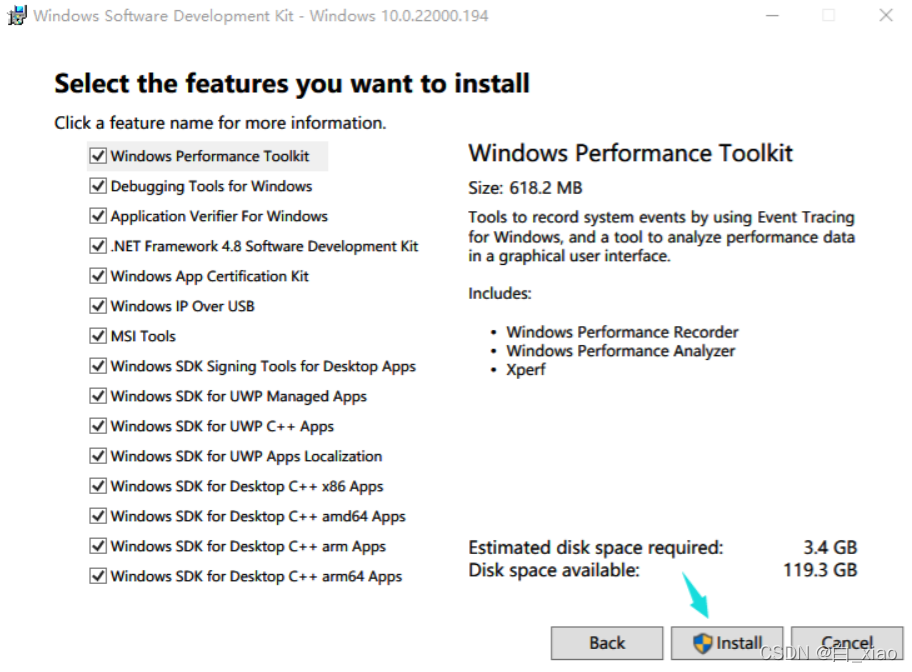This screenshot has width=912, height=672.
Task: Uncheck Windows SDK for UWP C++ Apps
Action: point(97,426)
